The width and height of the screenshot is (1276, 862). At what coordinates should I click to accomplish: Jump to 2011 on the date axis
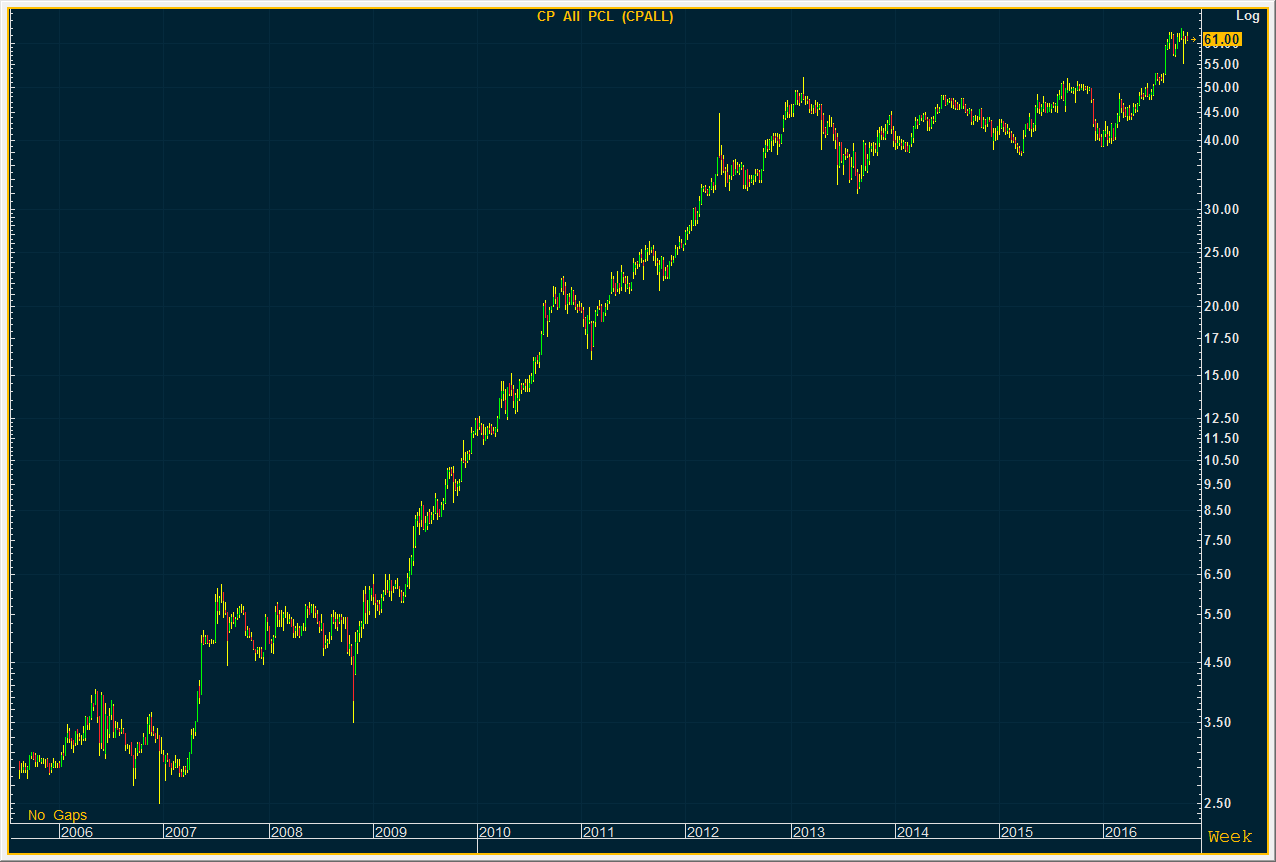[x=598, y=832]
